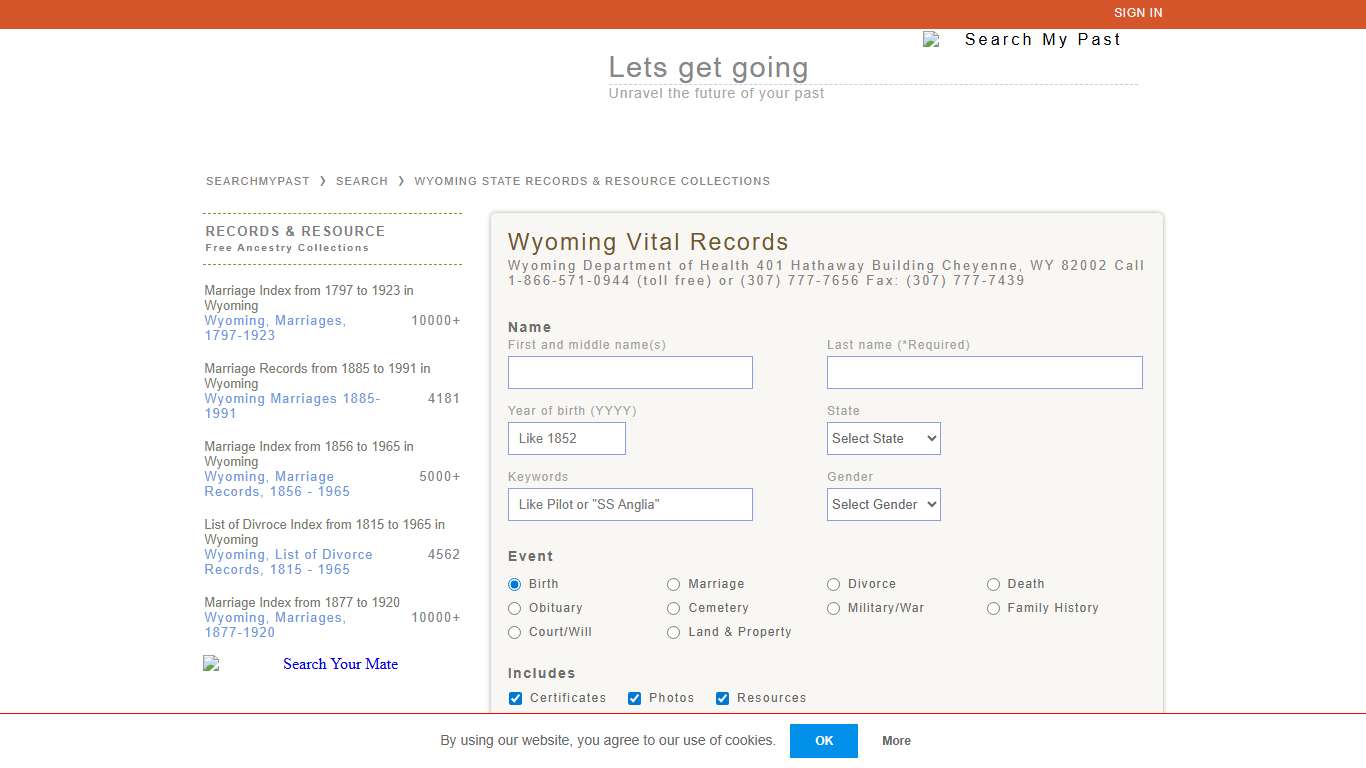Navigate to SEARCHMYPAST breadcrumb home
Viewport: 1366px width, 768px height.
(x=257, y=181)
